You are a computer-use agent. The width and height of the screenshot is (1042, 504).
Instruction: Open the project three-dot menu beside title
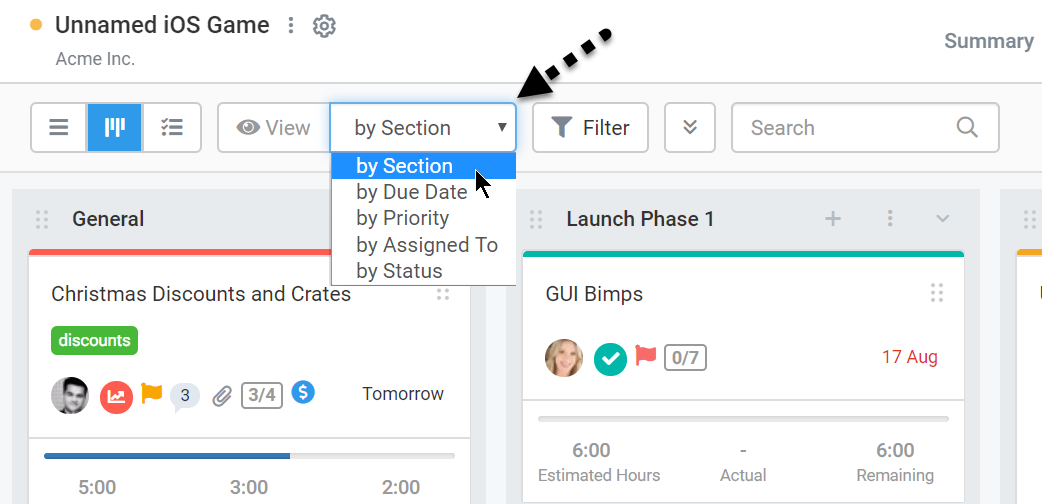coord(290,26)
